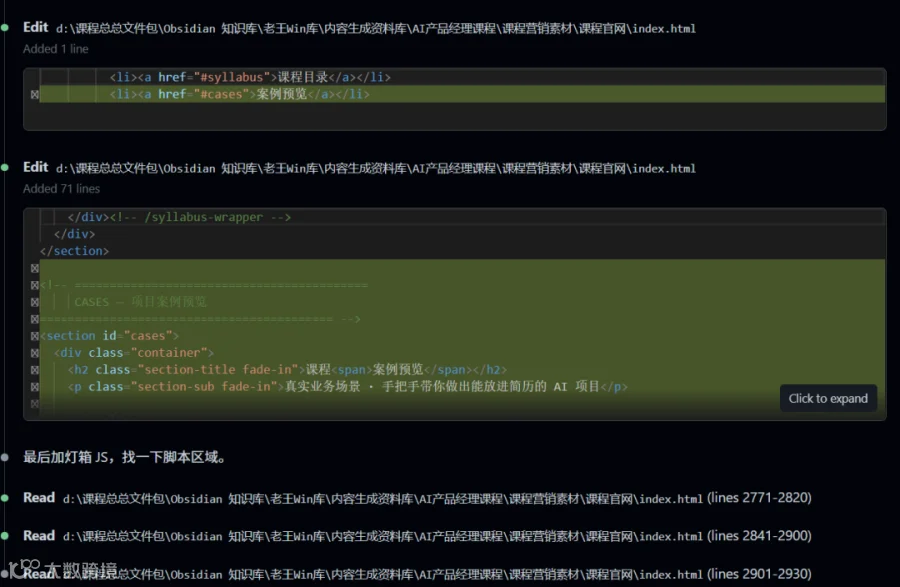Image resolution: width=900 pixels, height=587 pixels.
Task: Click the added-line marker beside the p section-sub line
Action: click(34, 387)
